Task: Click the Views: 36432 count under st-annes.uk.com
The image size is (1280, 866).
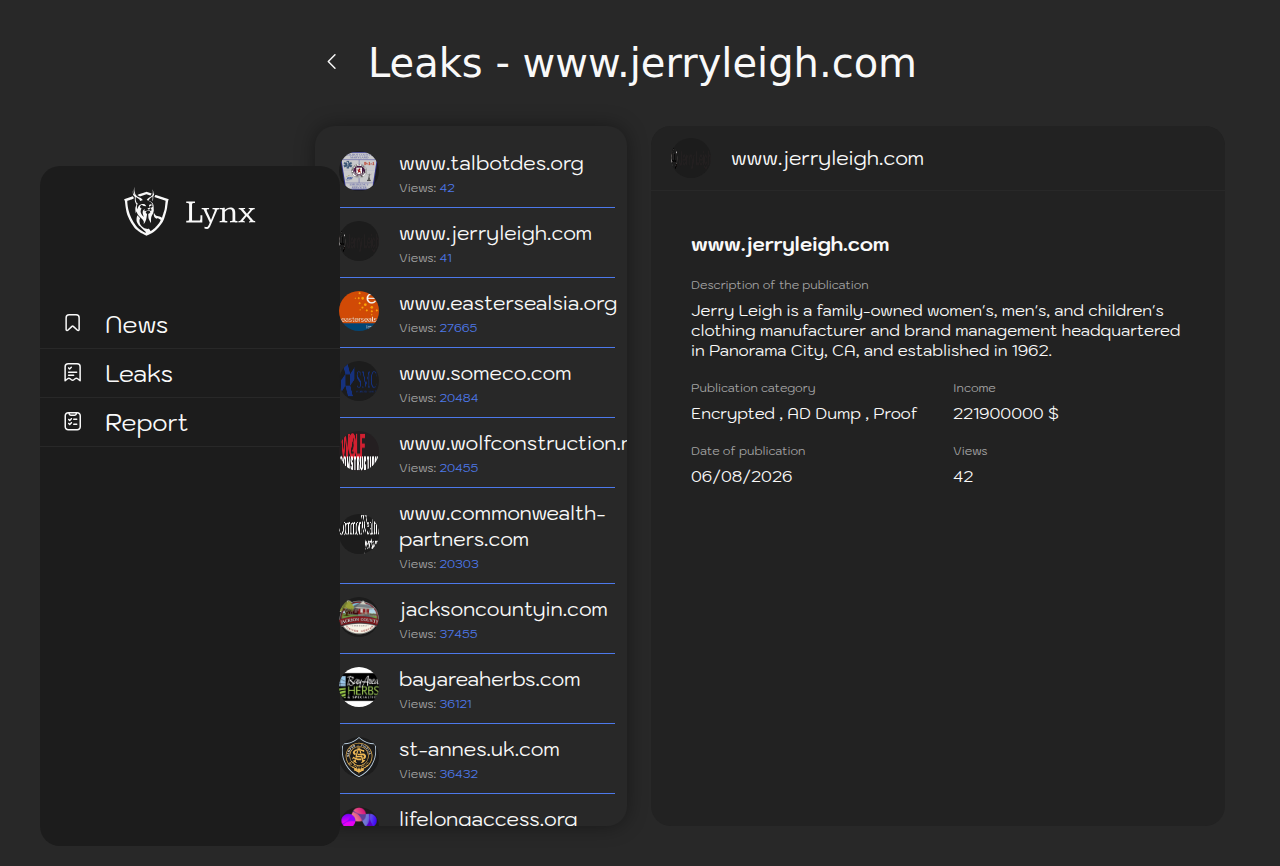Action: click(439, 774)
